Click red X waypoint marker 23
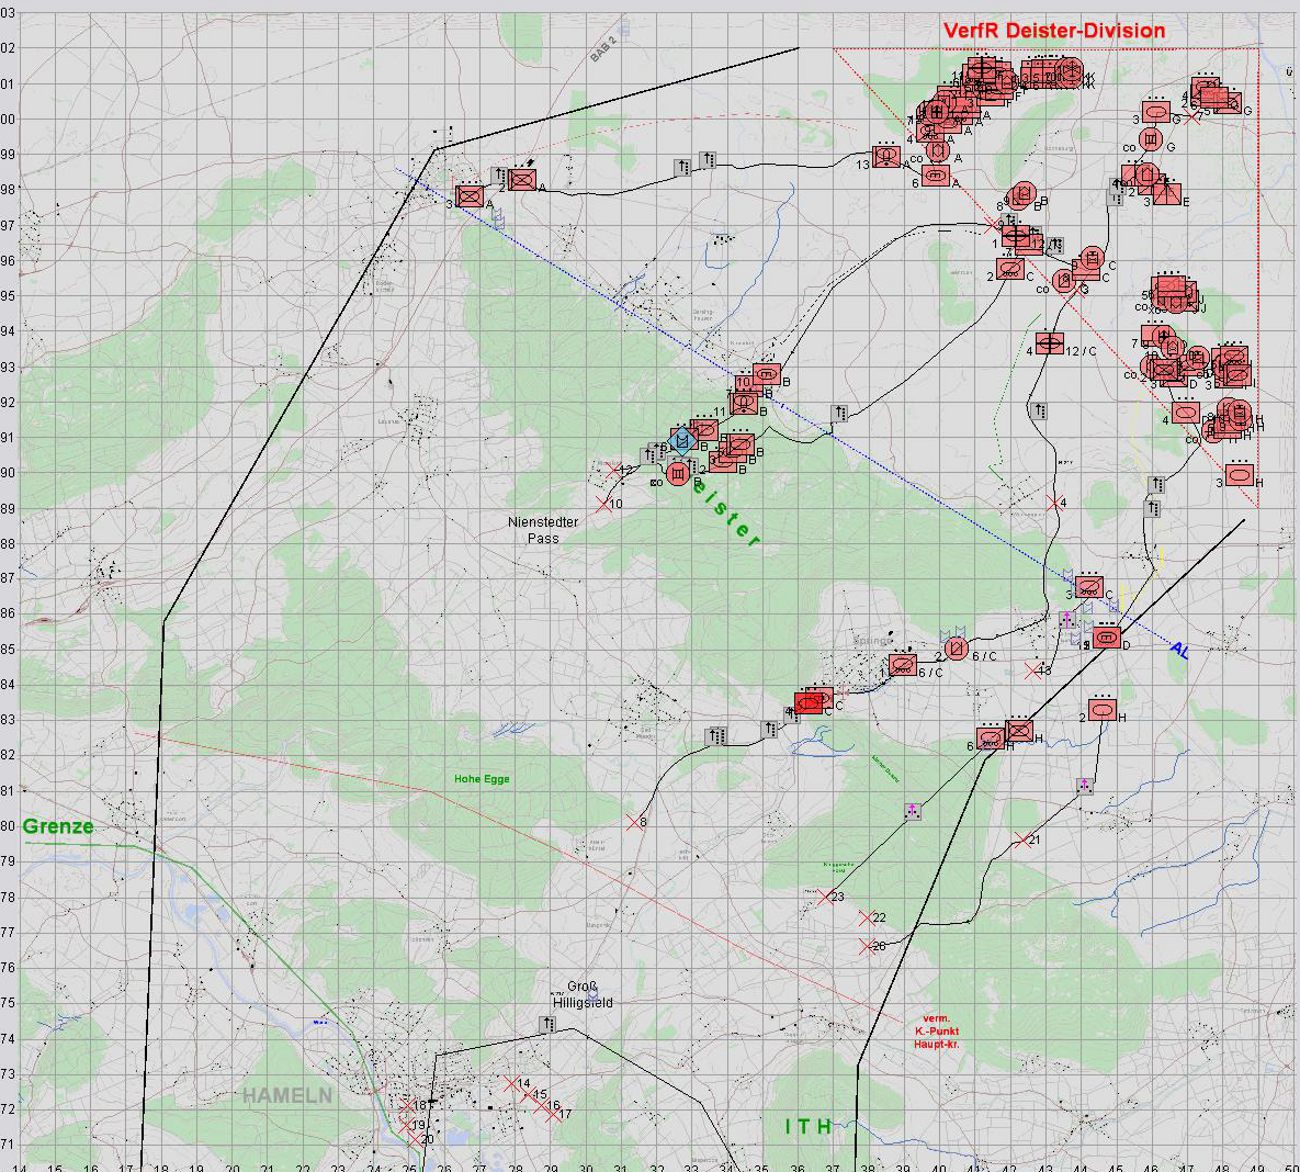Viewport: 1300px width, 1172px height. [x=825, y=897]
